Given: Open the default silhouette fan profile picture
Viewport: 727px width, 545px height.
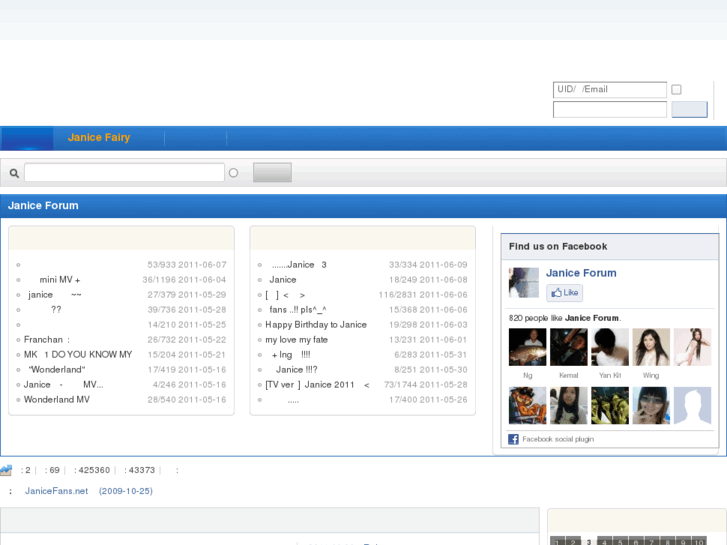Looking at the screenshot, I should click(x=692, y=405).
